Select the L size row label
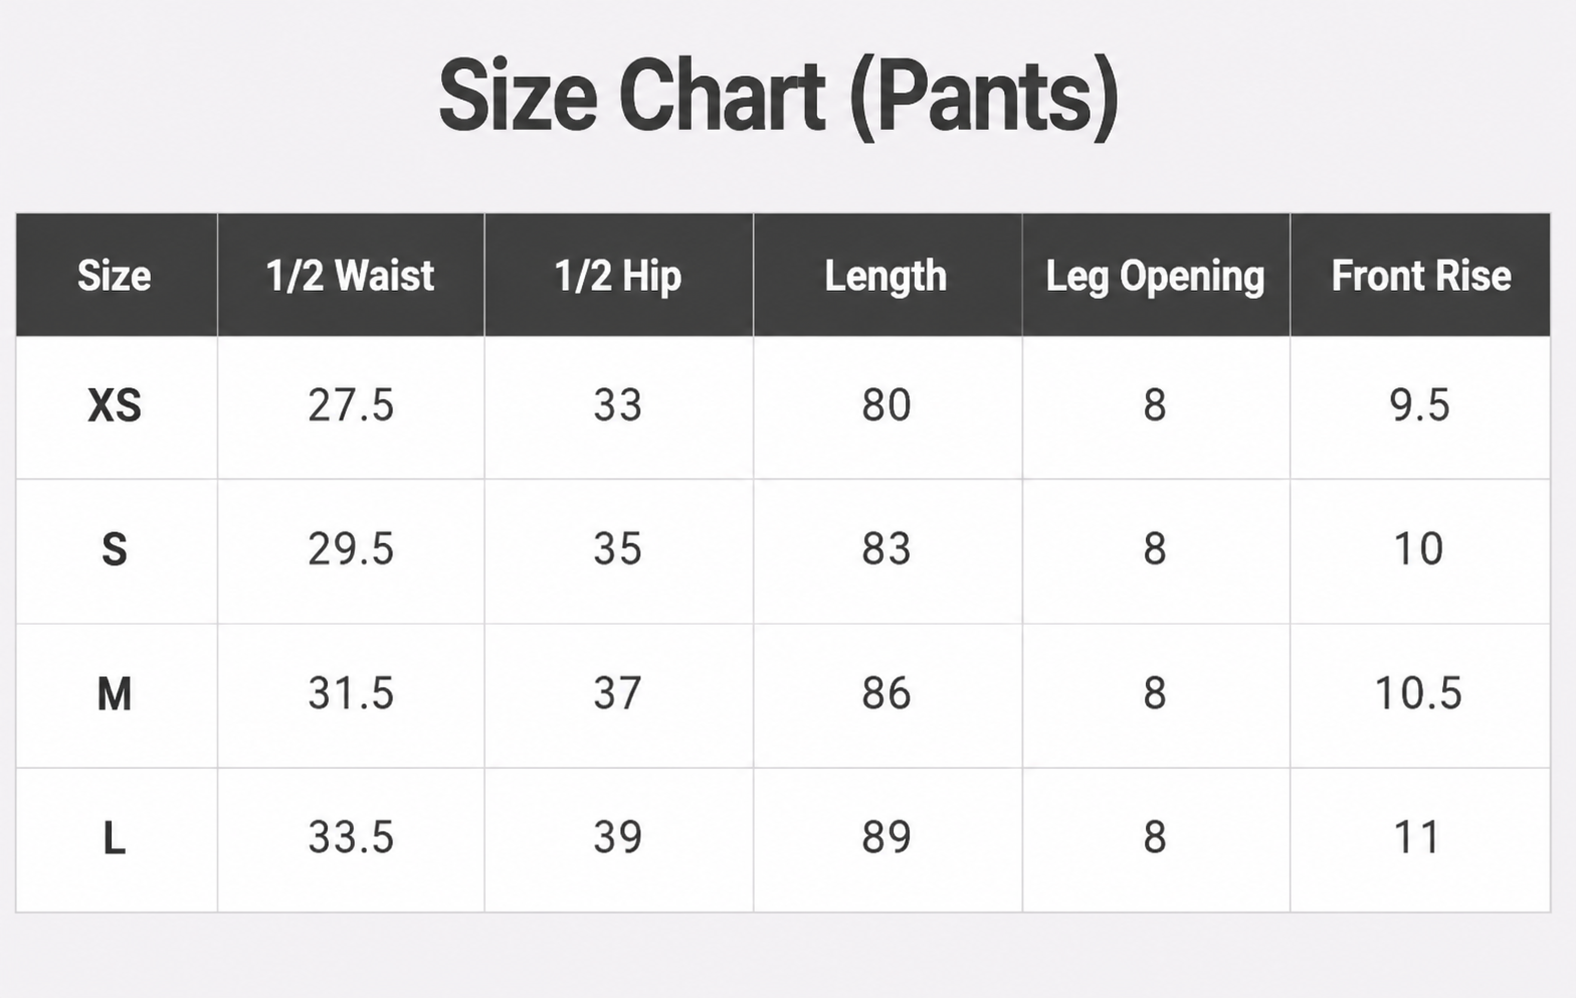Viewport: 1576px width, 998px height. pos(114,837)
